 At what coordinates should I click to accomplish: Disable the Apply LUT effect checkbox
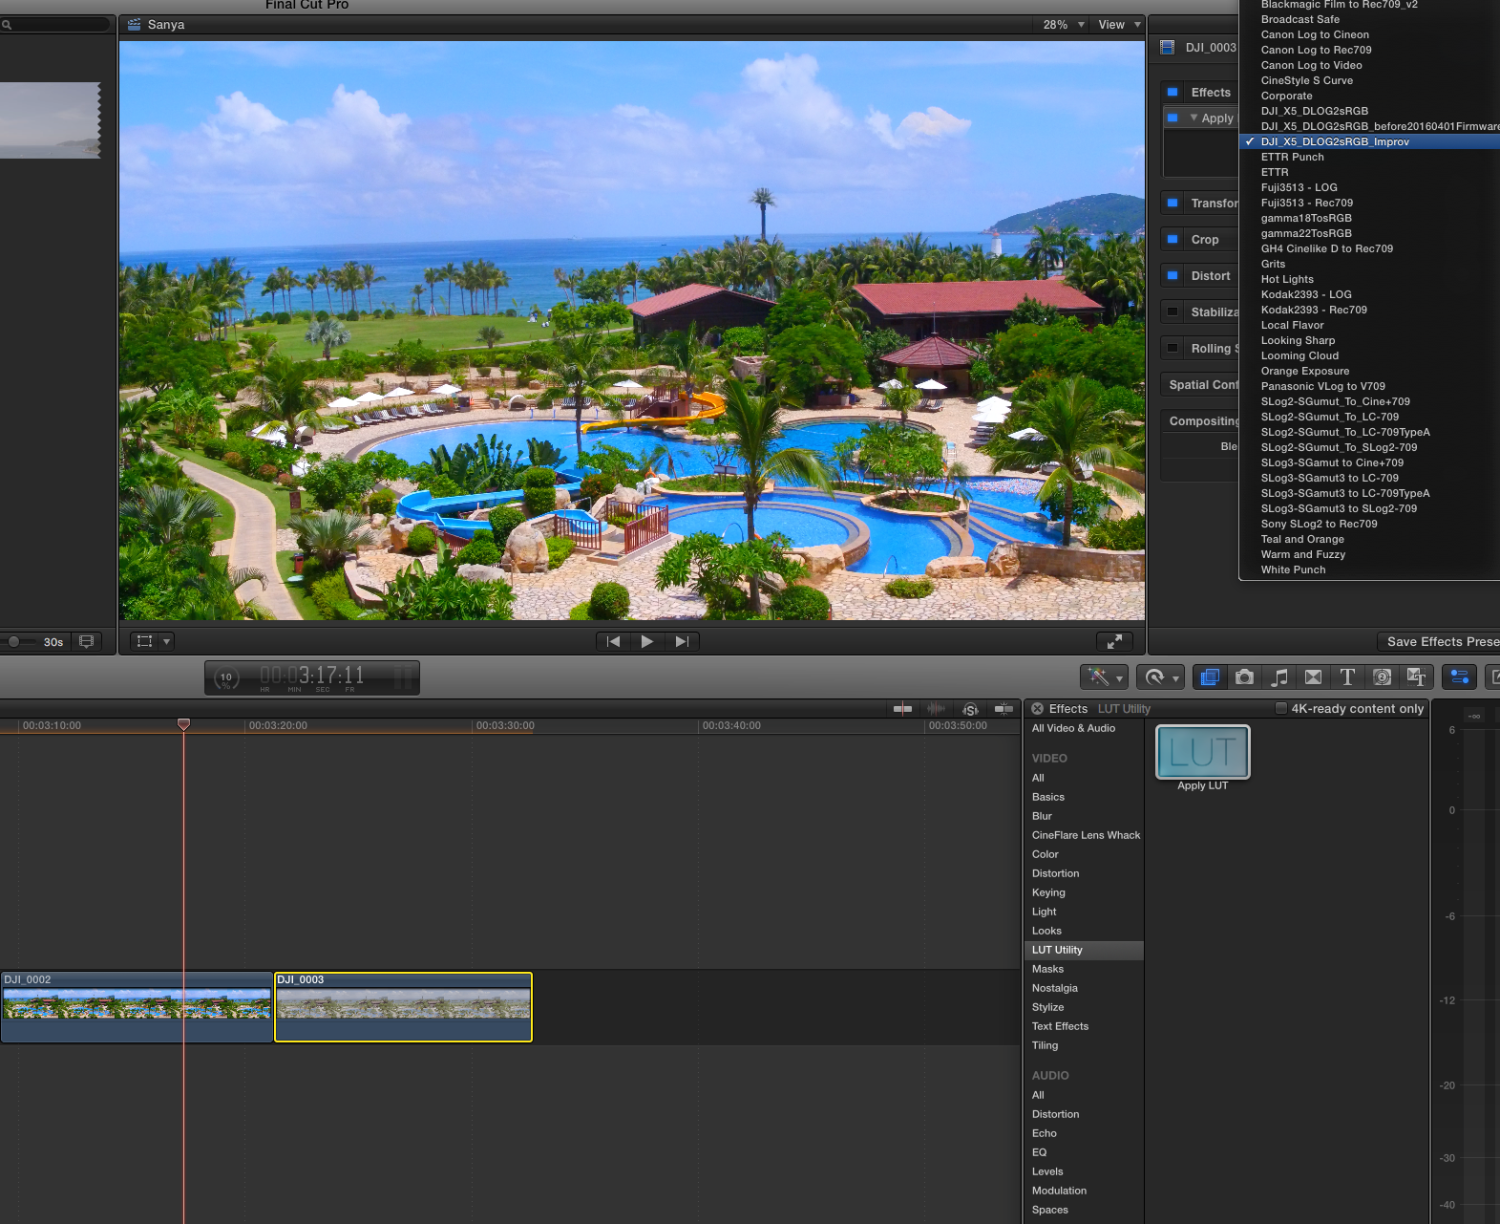click(x=1173, y=118)
